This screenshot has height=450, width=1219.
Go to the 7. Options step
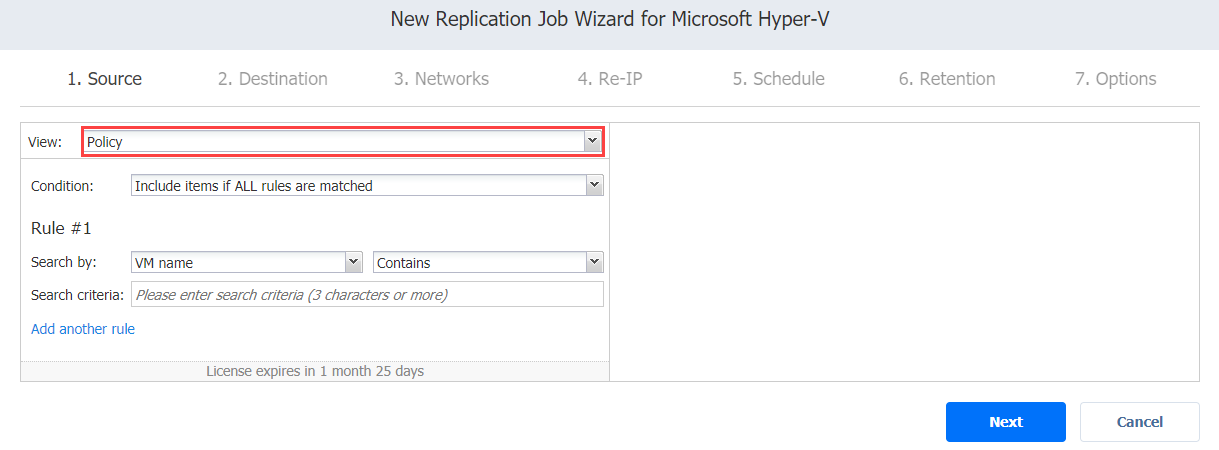coord(1116,79)
